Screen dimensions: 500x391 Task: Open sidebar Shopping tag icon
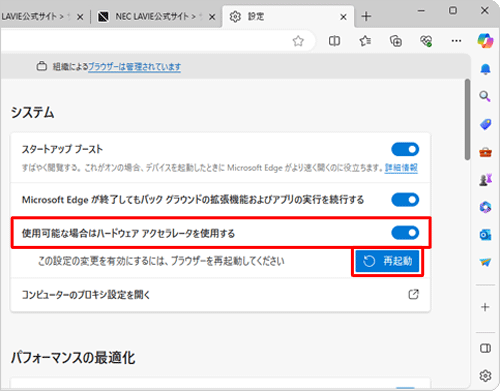[x=485, y=124]
